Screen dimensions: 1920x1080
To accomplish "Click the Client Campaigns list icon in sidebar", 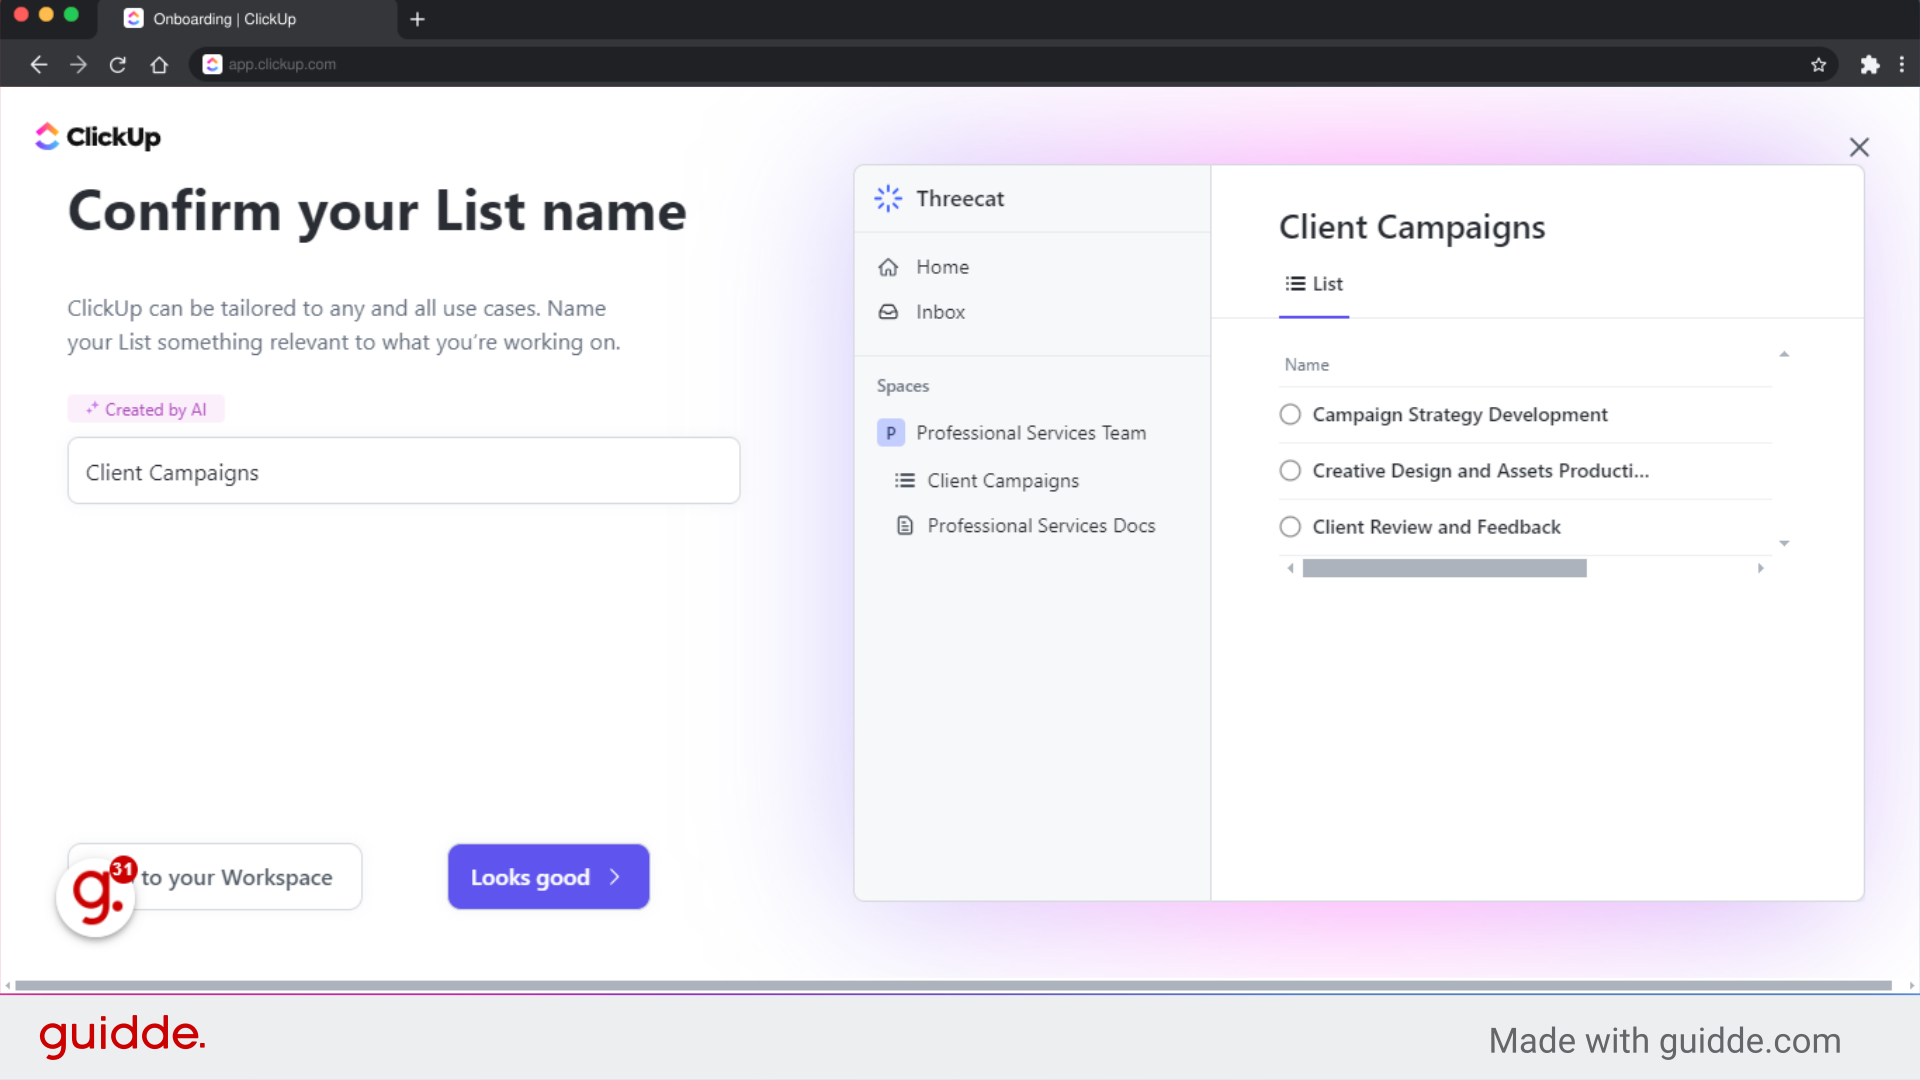I will [x=905, y=480].
